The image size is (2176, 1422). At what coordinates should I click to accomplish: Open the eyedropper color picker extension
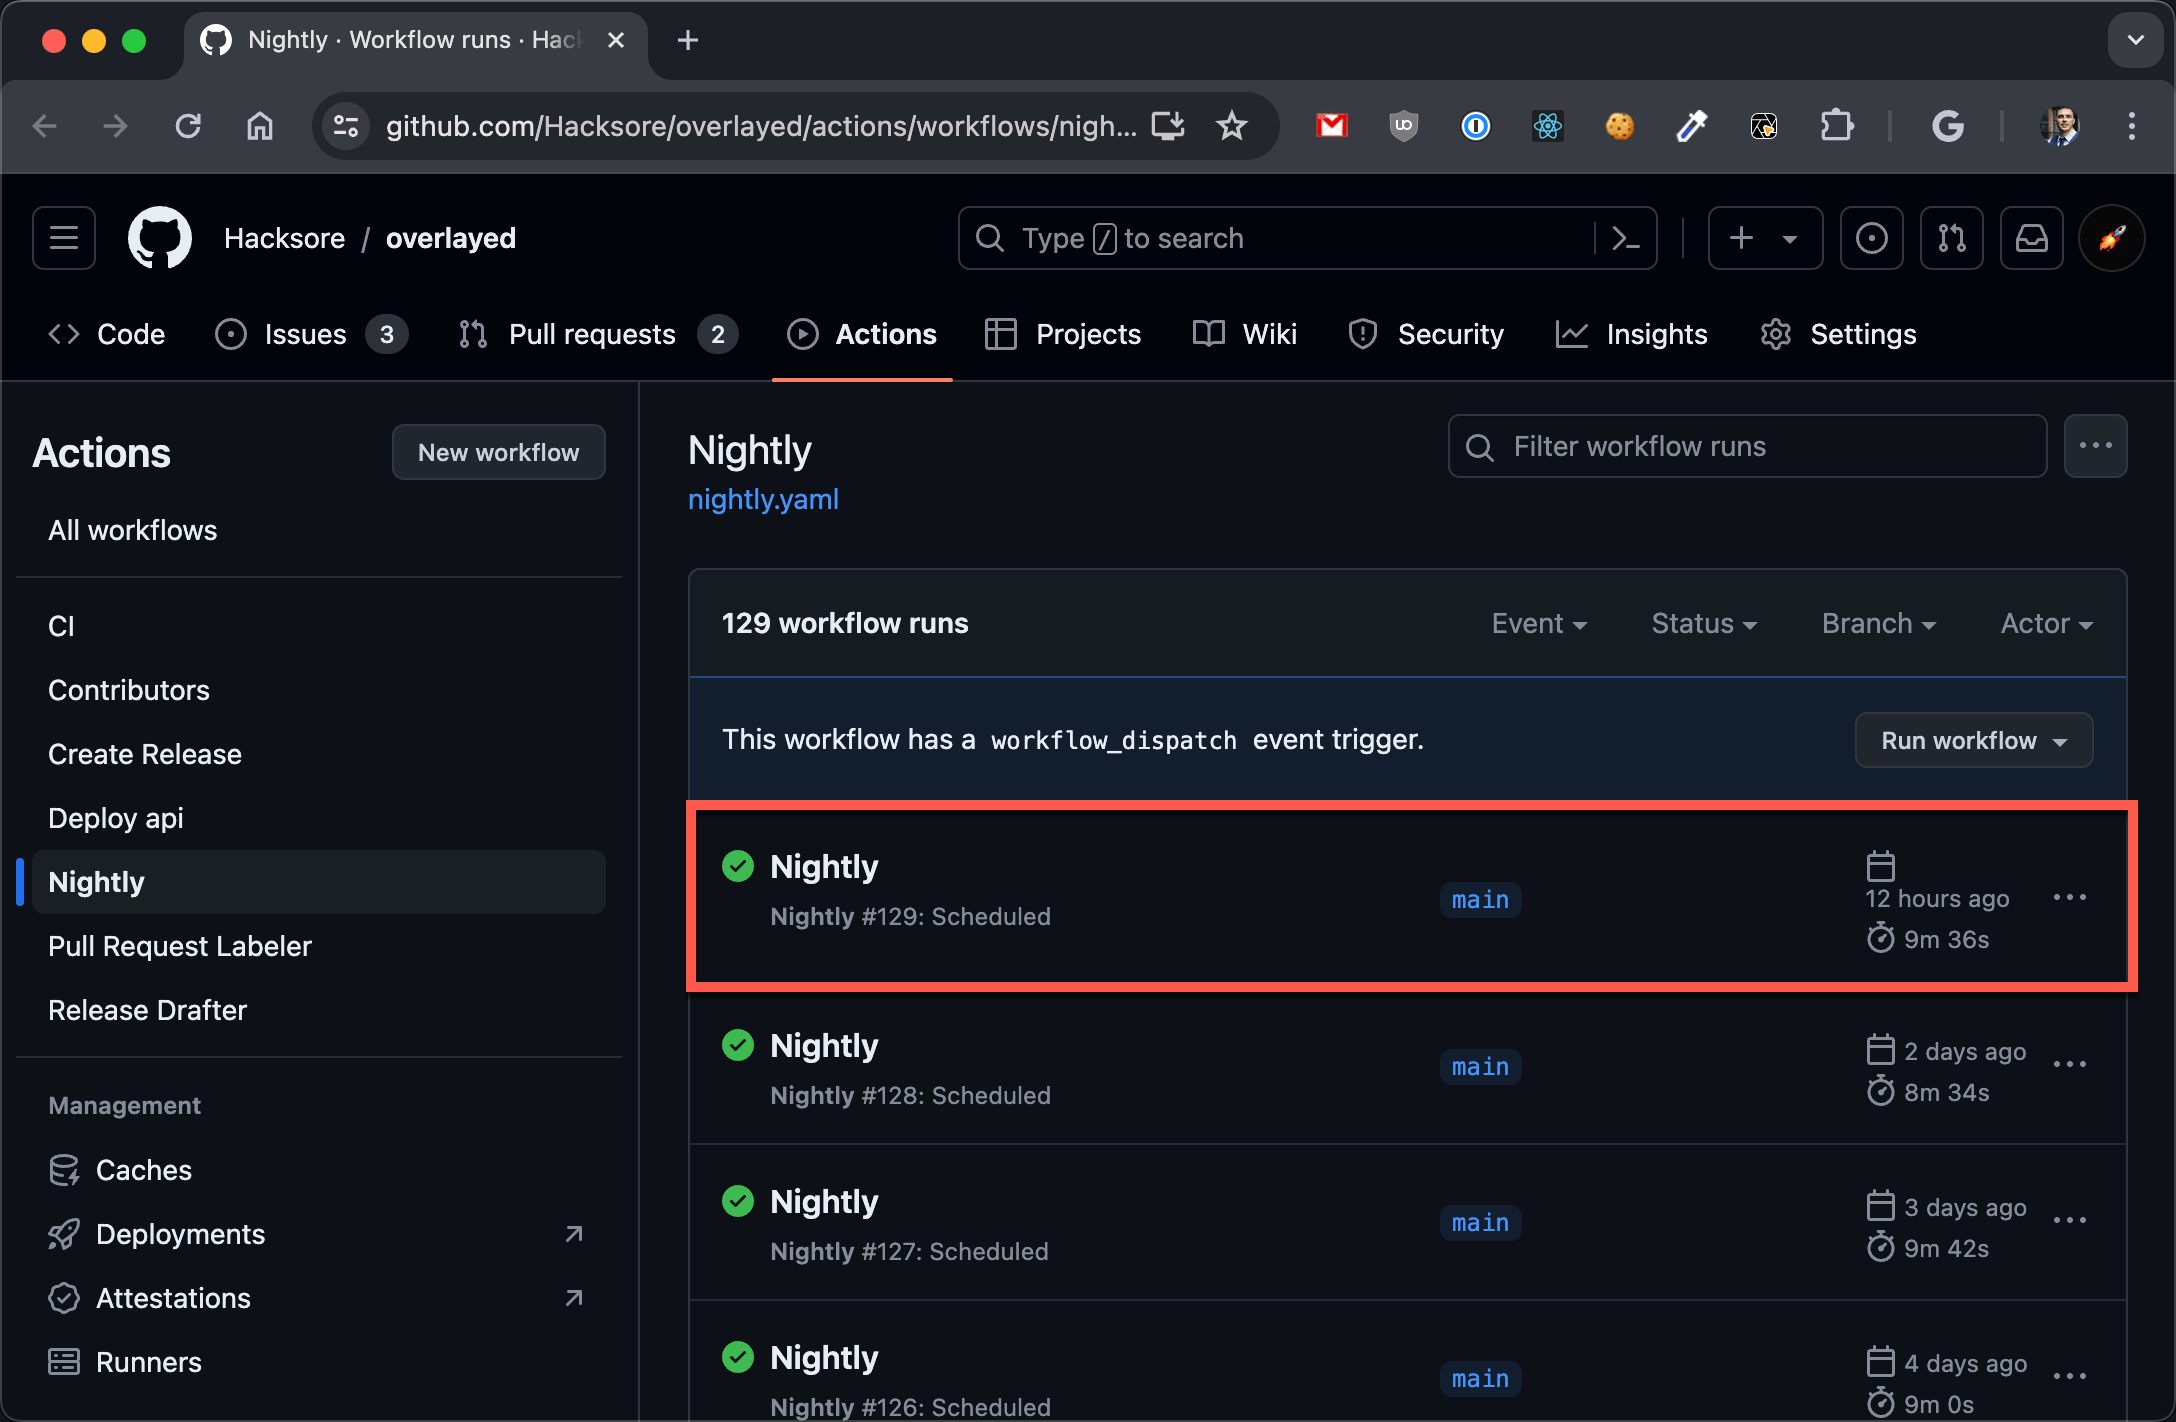(x=1692, y=126)
